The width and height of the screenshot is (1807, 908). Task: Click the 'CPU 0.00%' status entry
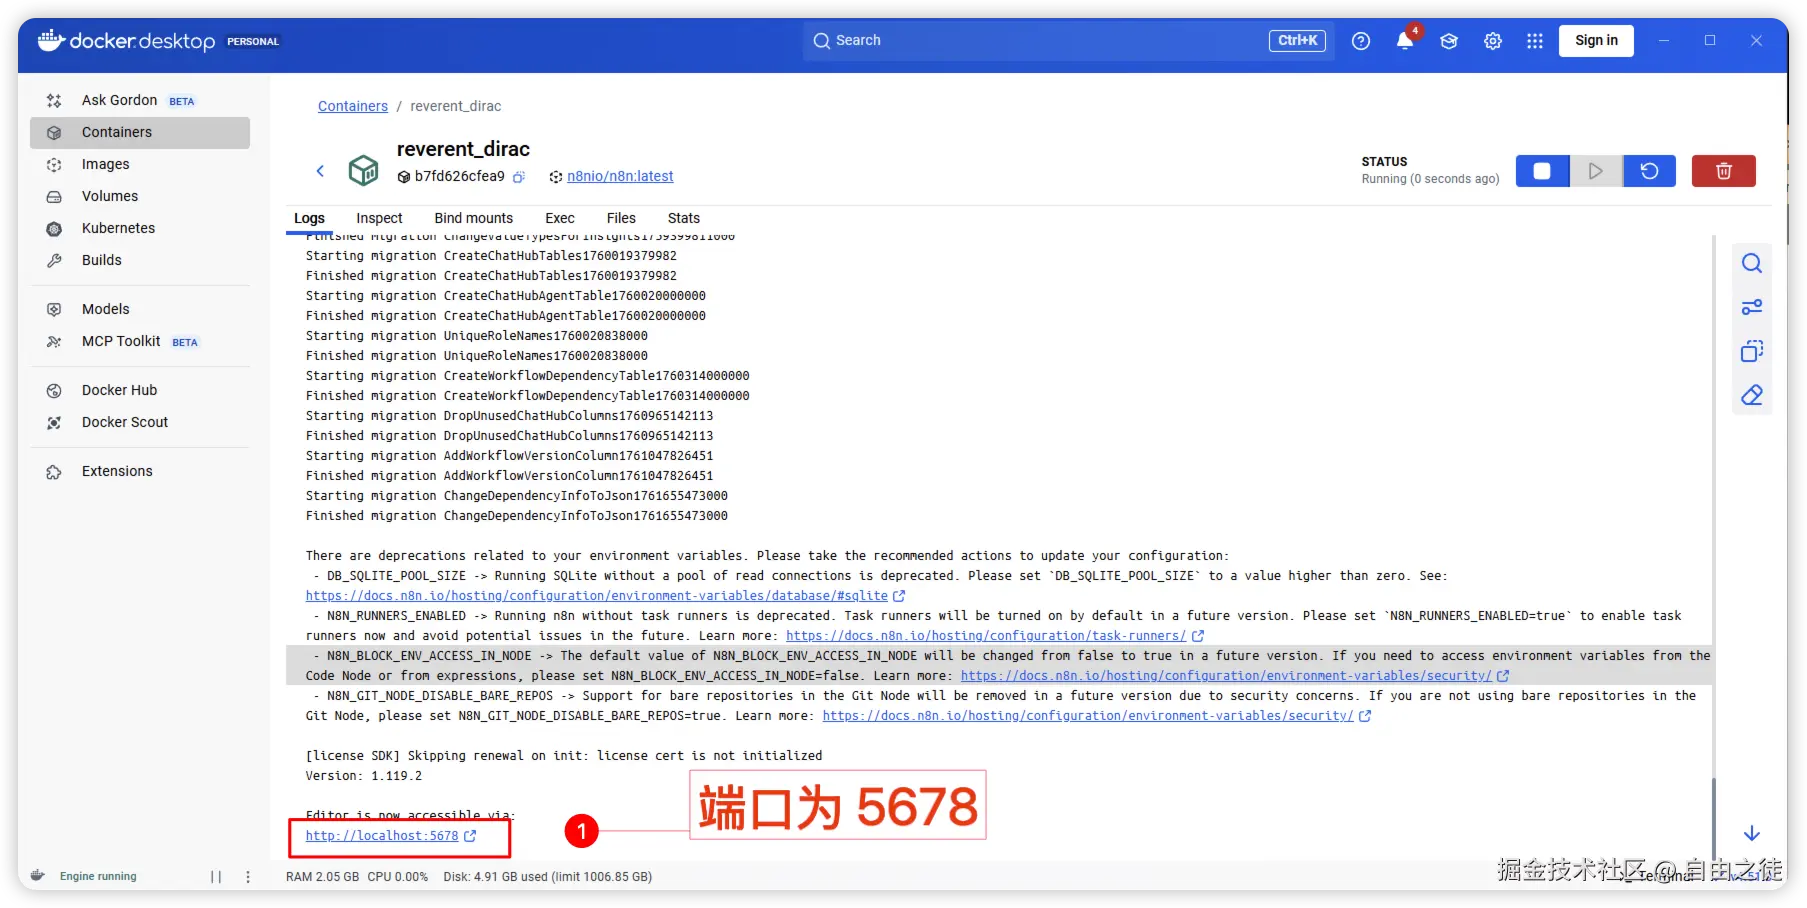[x=397, y=877]
